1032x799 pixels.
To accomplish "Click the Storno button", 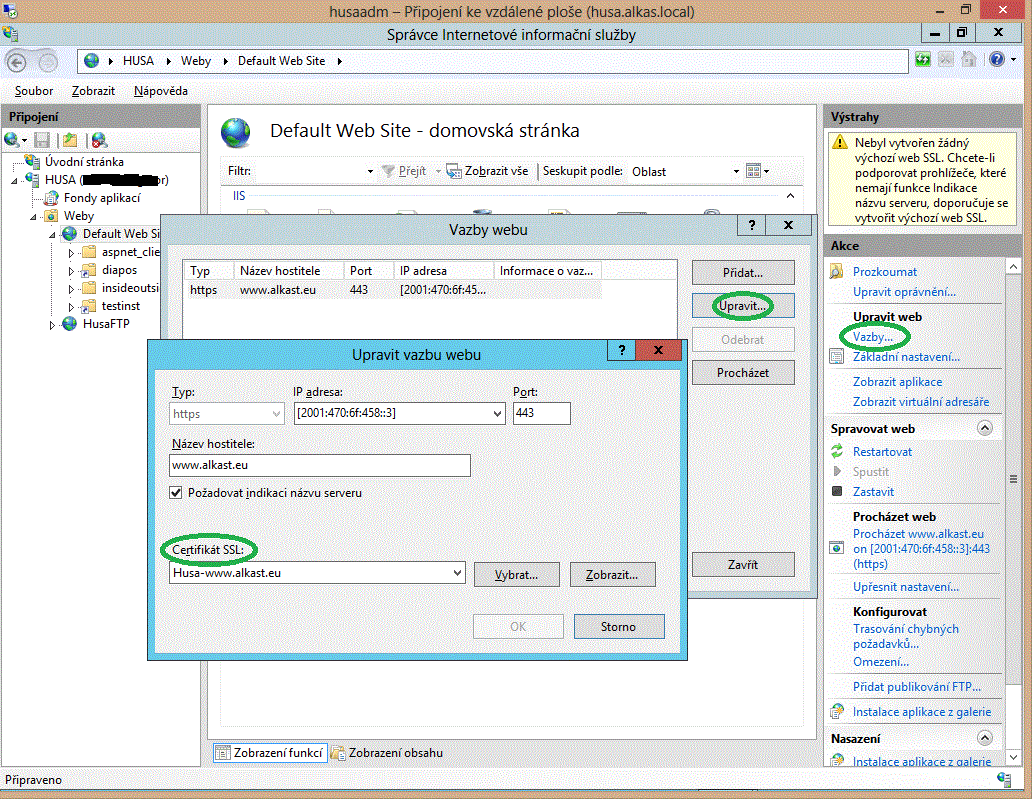I will click(618, 627).
